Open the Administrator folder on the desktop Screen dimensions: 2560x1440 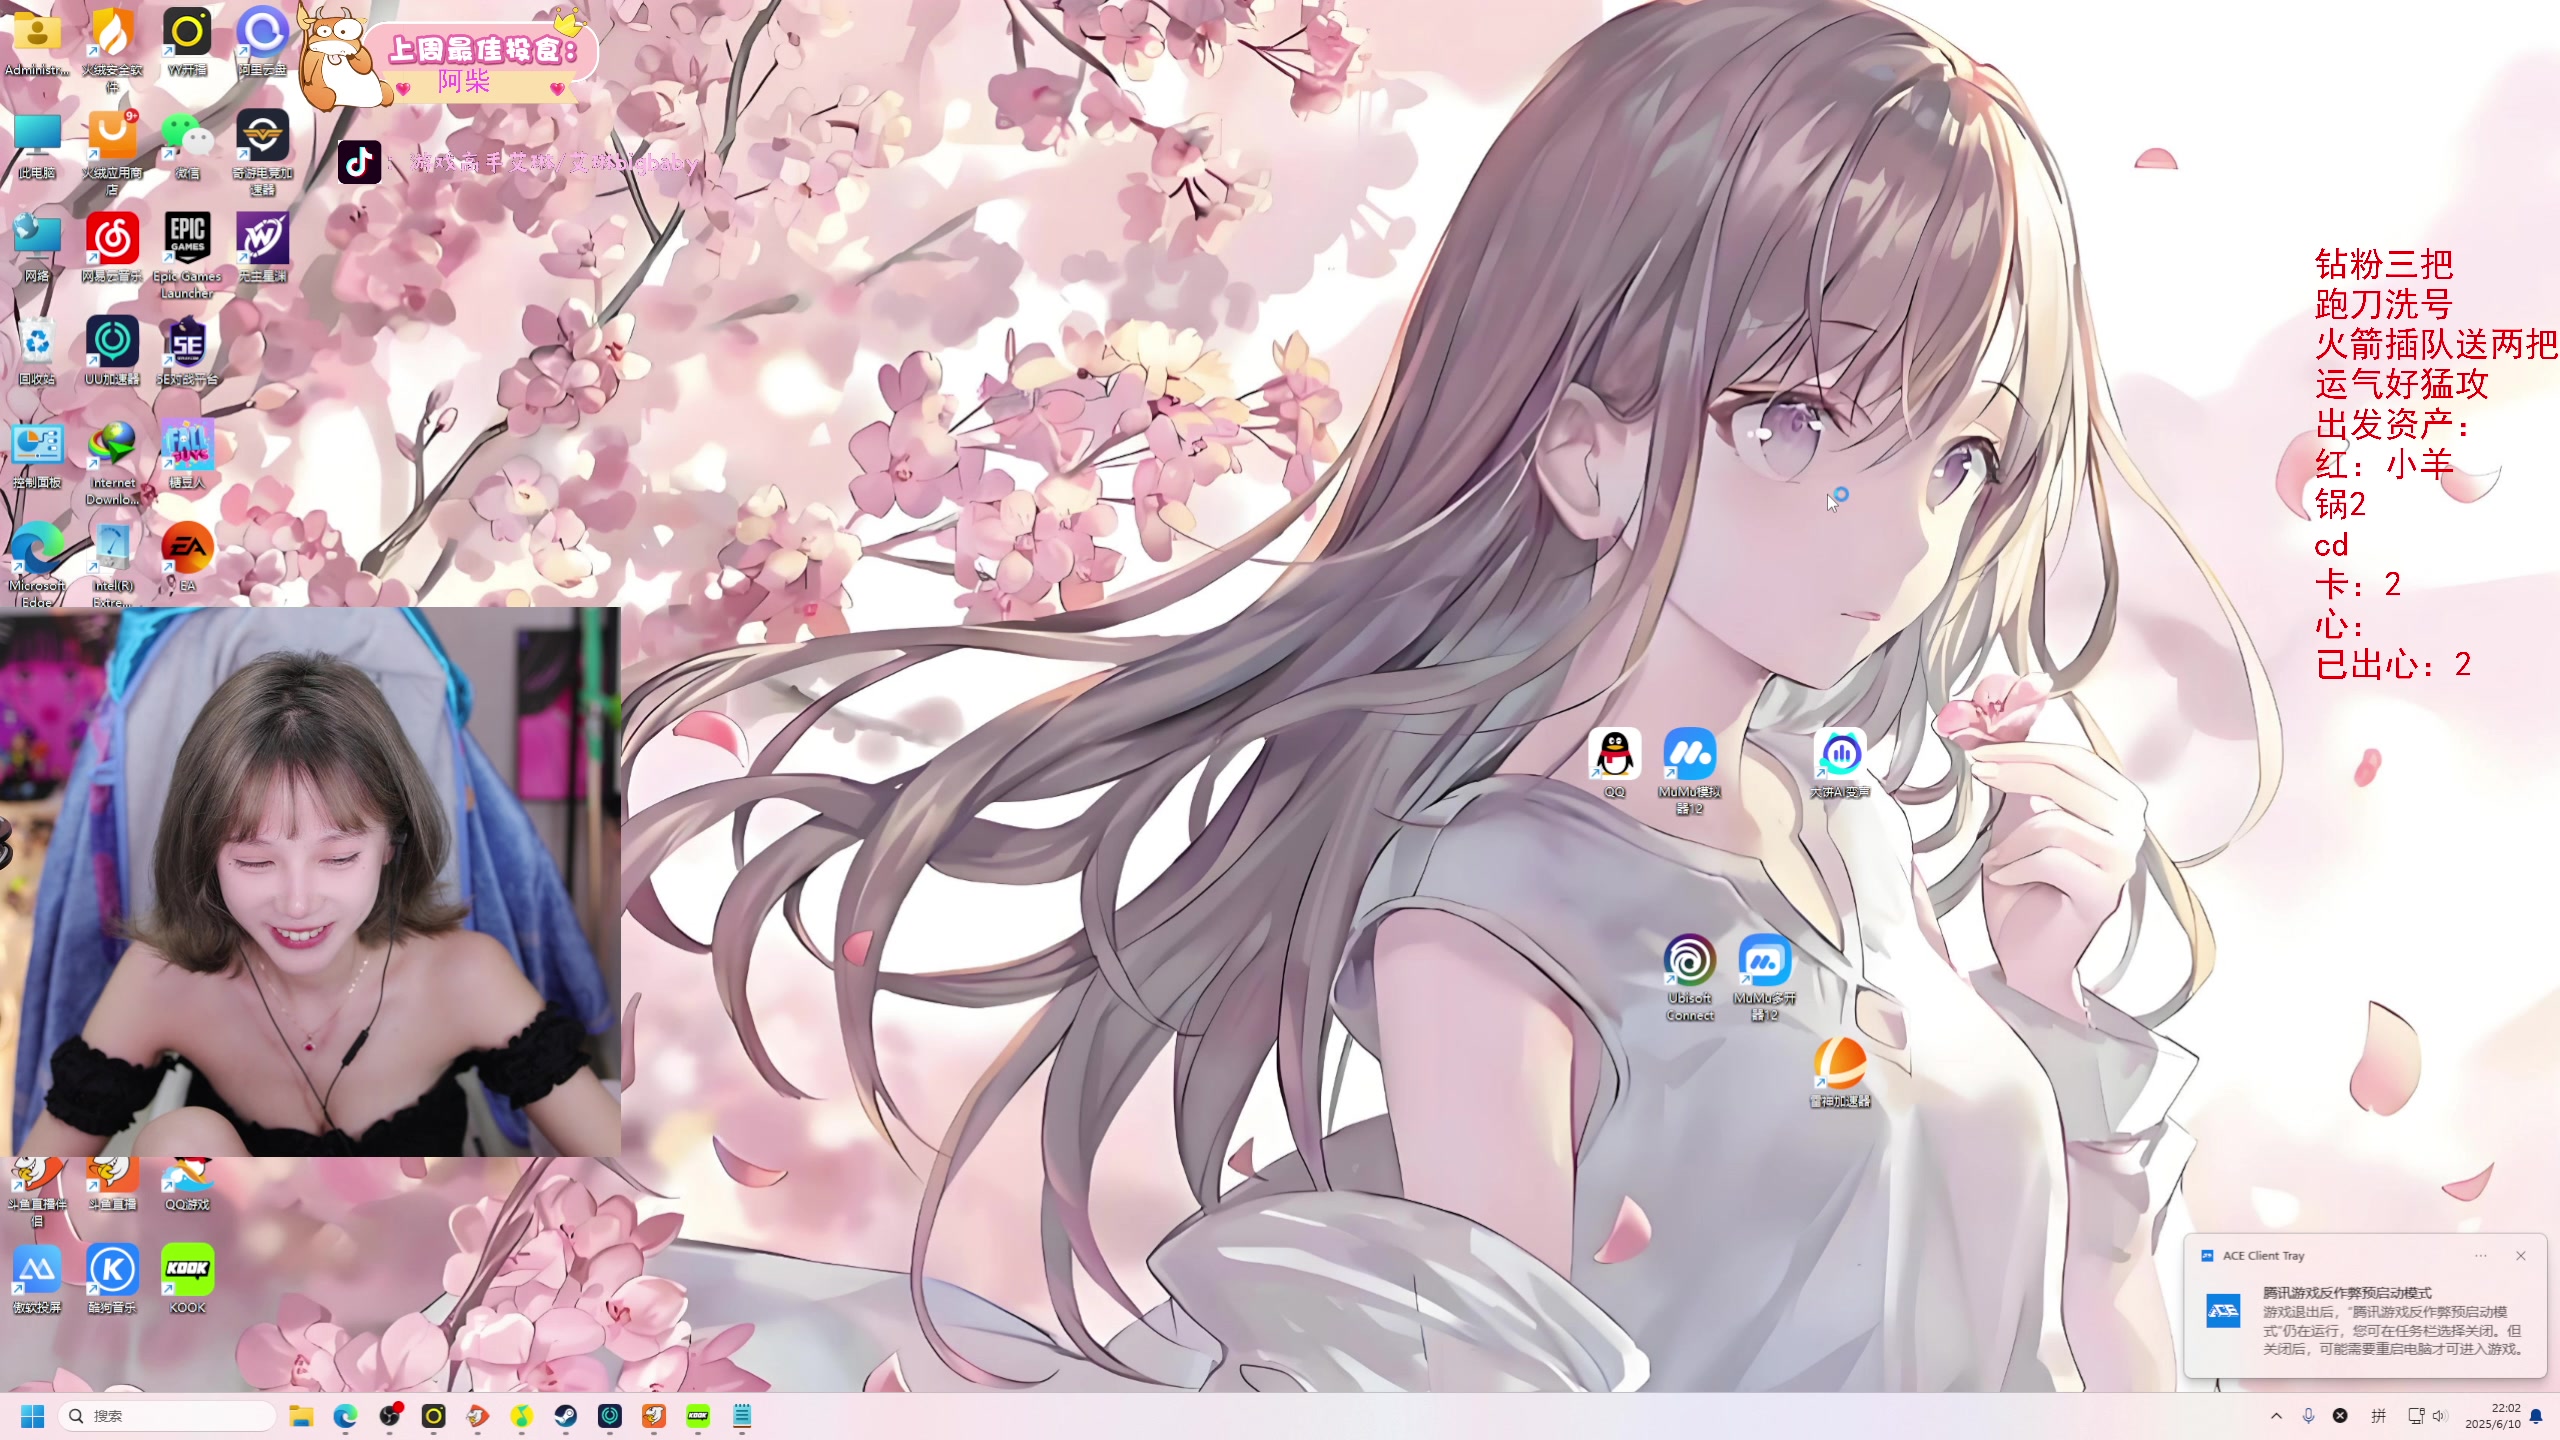click(x=37, y=42)
